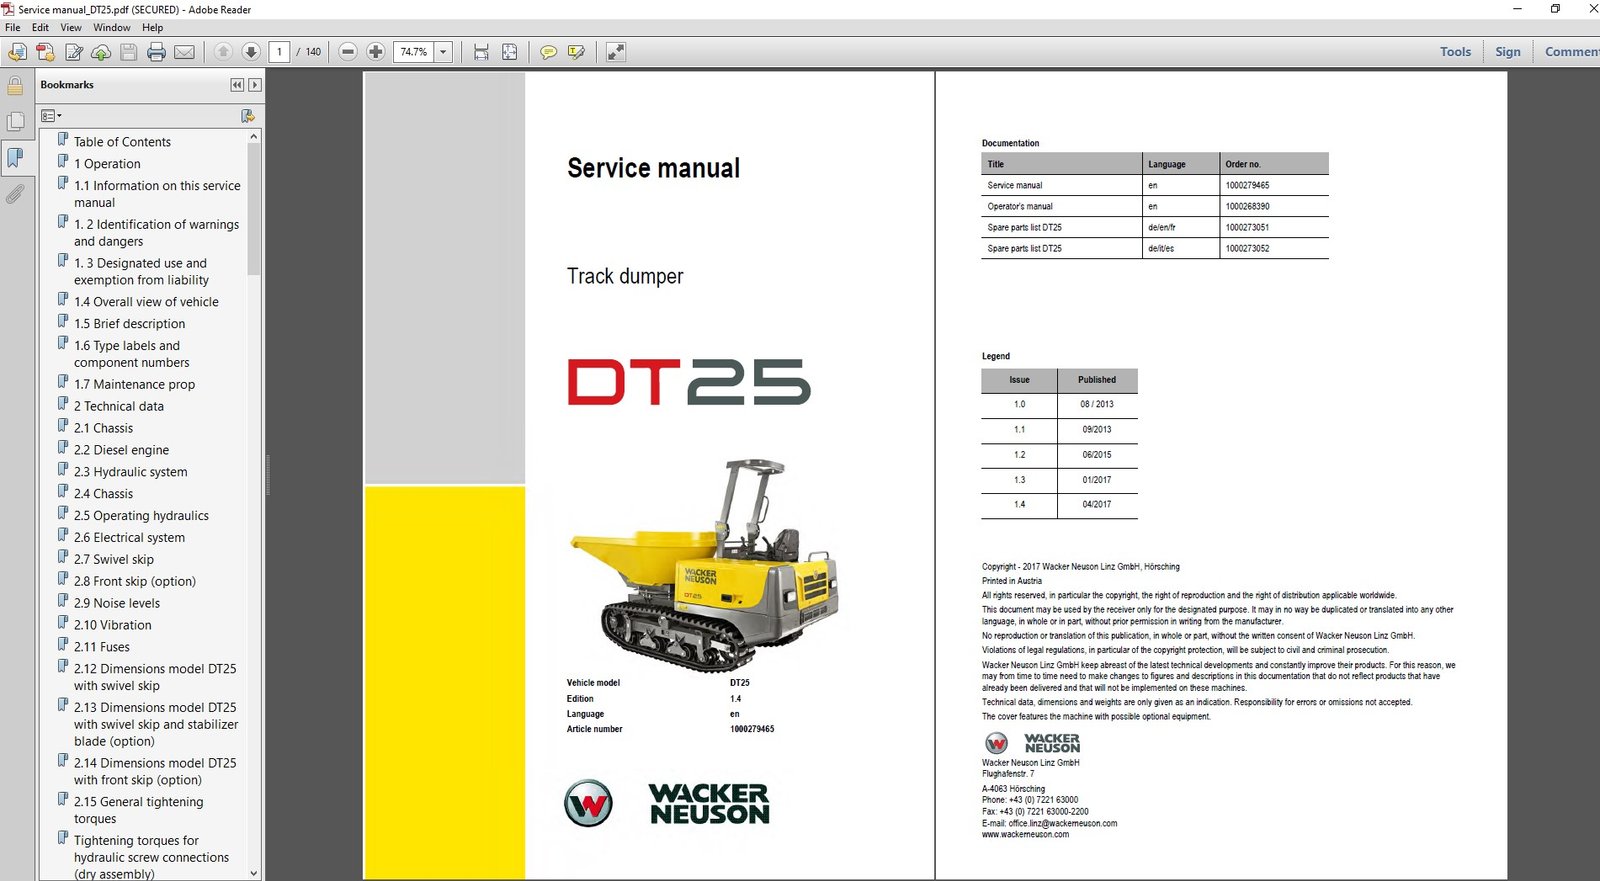Zoom in with the plus button
Viewport: 1600px width, 881px height.
376,52
